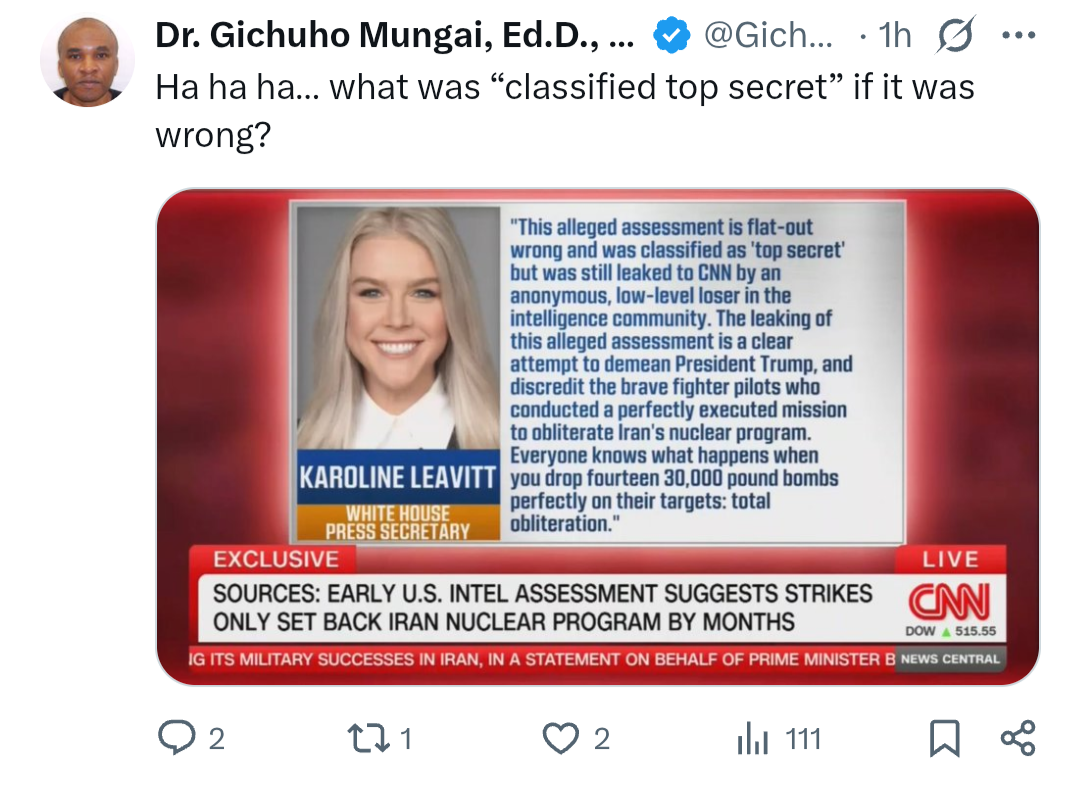This screenshot has width=1080, height=786.
Task: Click the display name Dr. Gichuho Mungai
Action: coord(394,34)
